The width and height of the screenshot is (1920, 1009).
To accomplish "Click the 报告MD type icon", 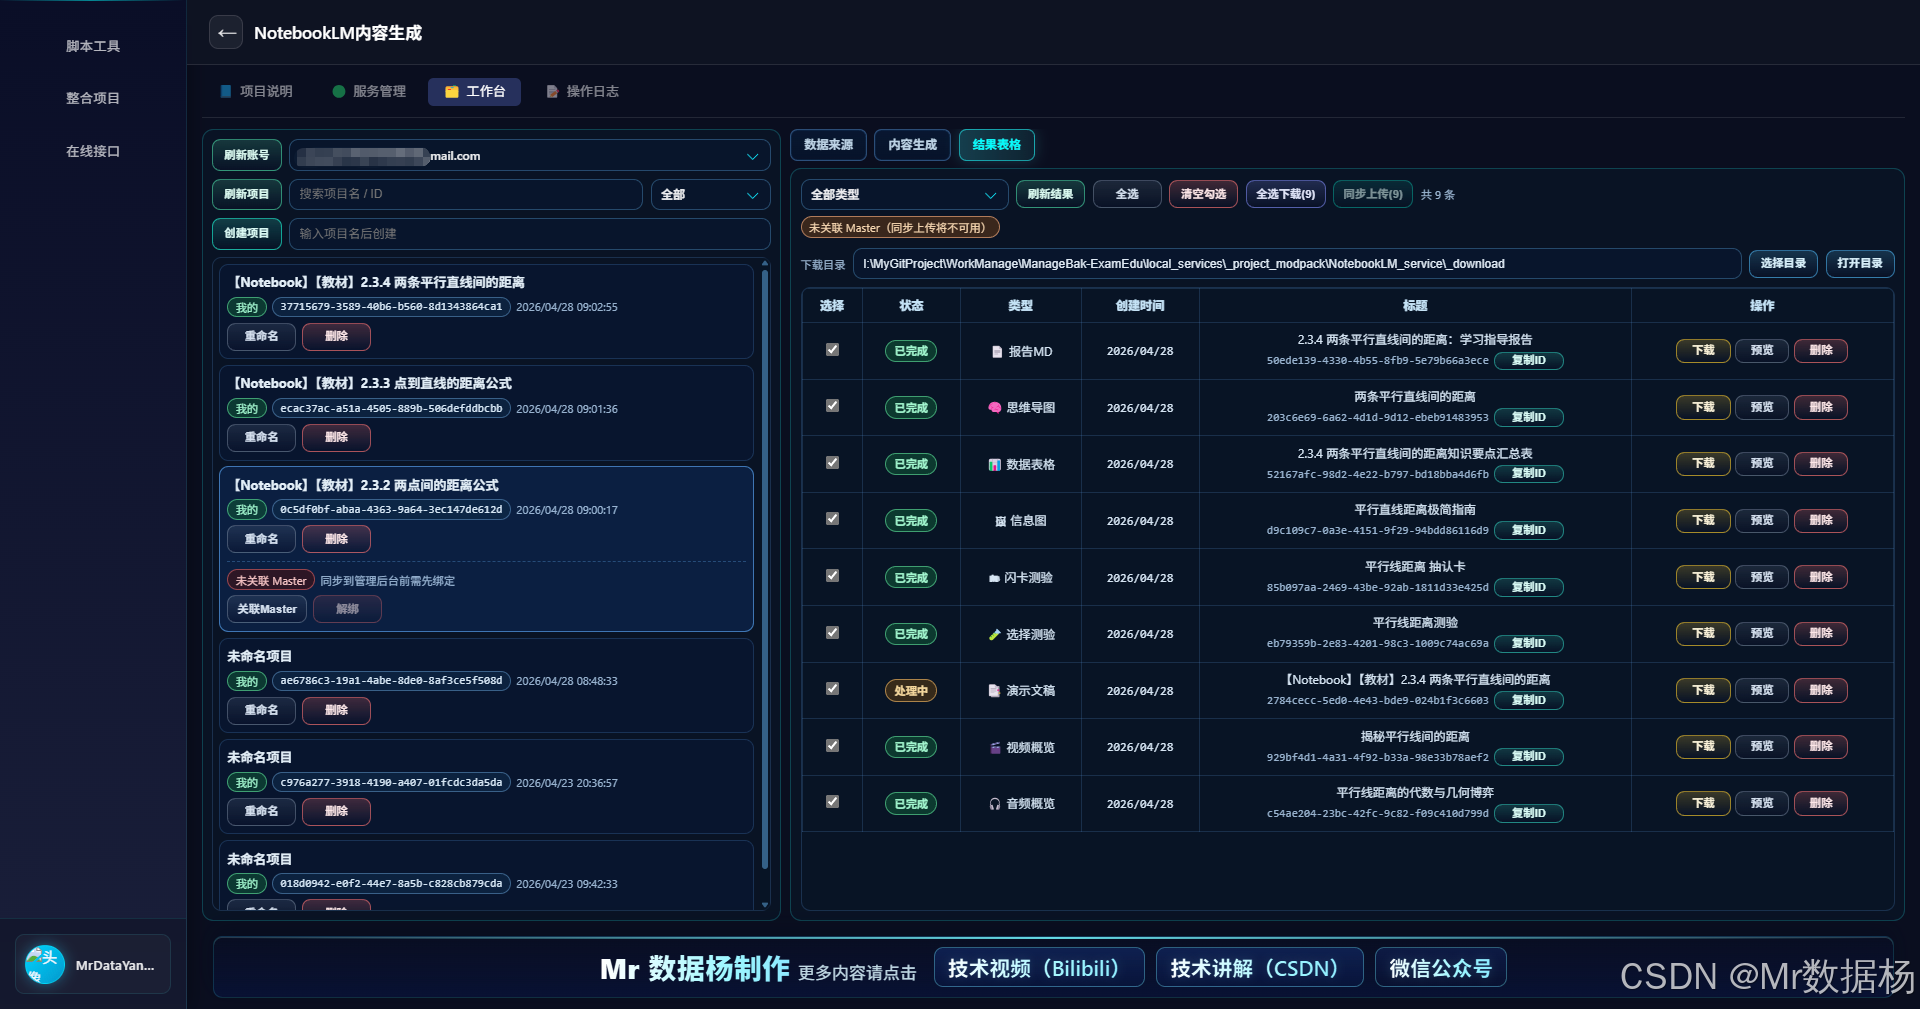I will coord(997,352).
